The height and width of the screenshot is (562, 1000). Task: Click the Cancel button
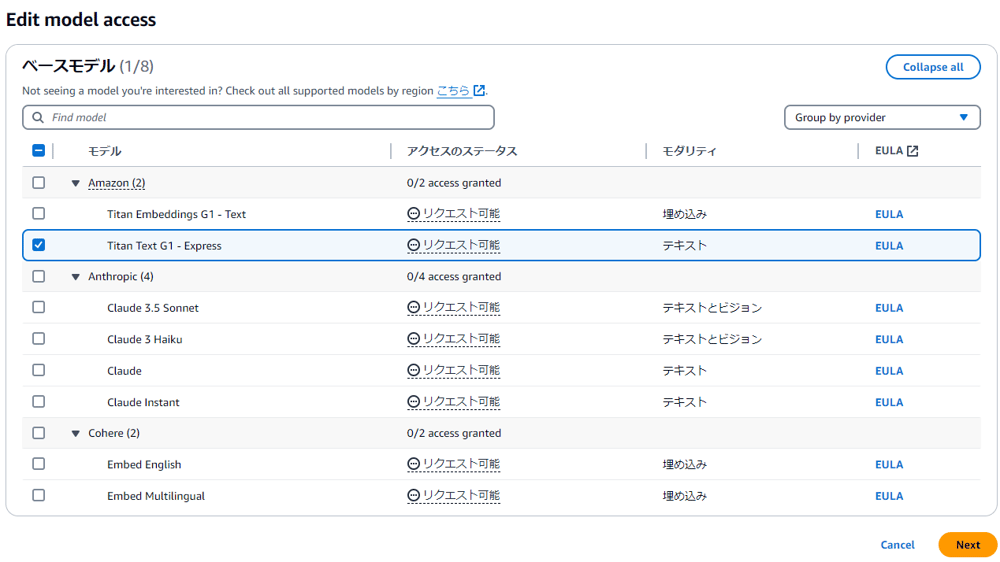(897, 545)
